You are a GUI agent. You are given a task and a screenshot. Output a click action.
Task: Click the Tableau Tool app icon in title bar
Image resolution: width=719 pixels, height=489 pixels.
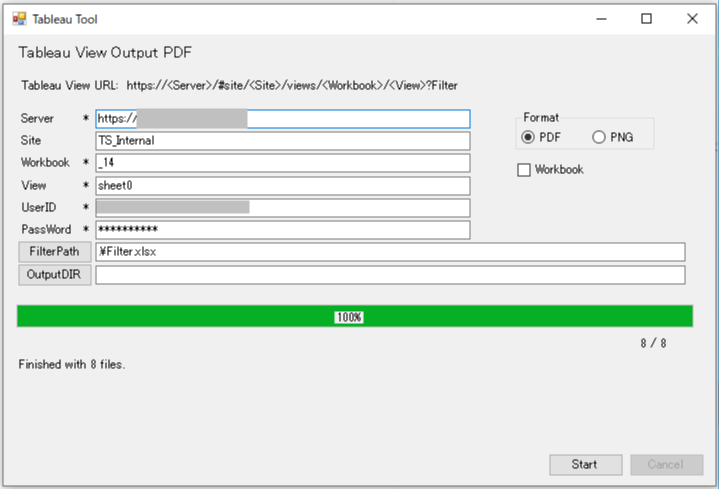(19, 19)
